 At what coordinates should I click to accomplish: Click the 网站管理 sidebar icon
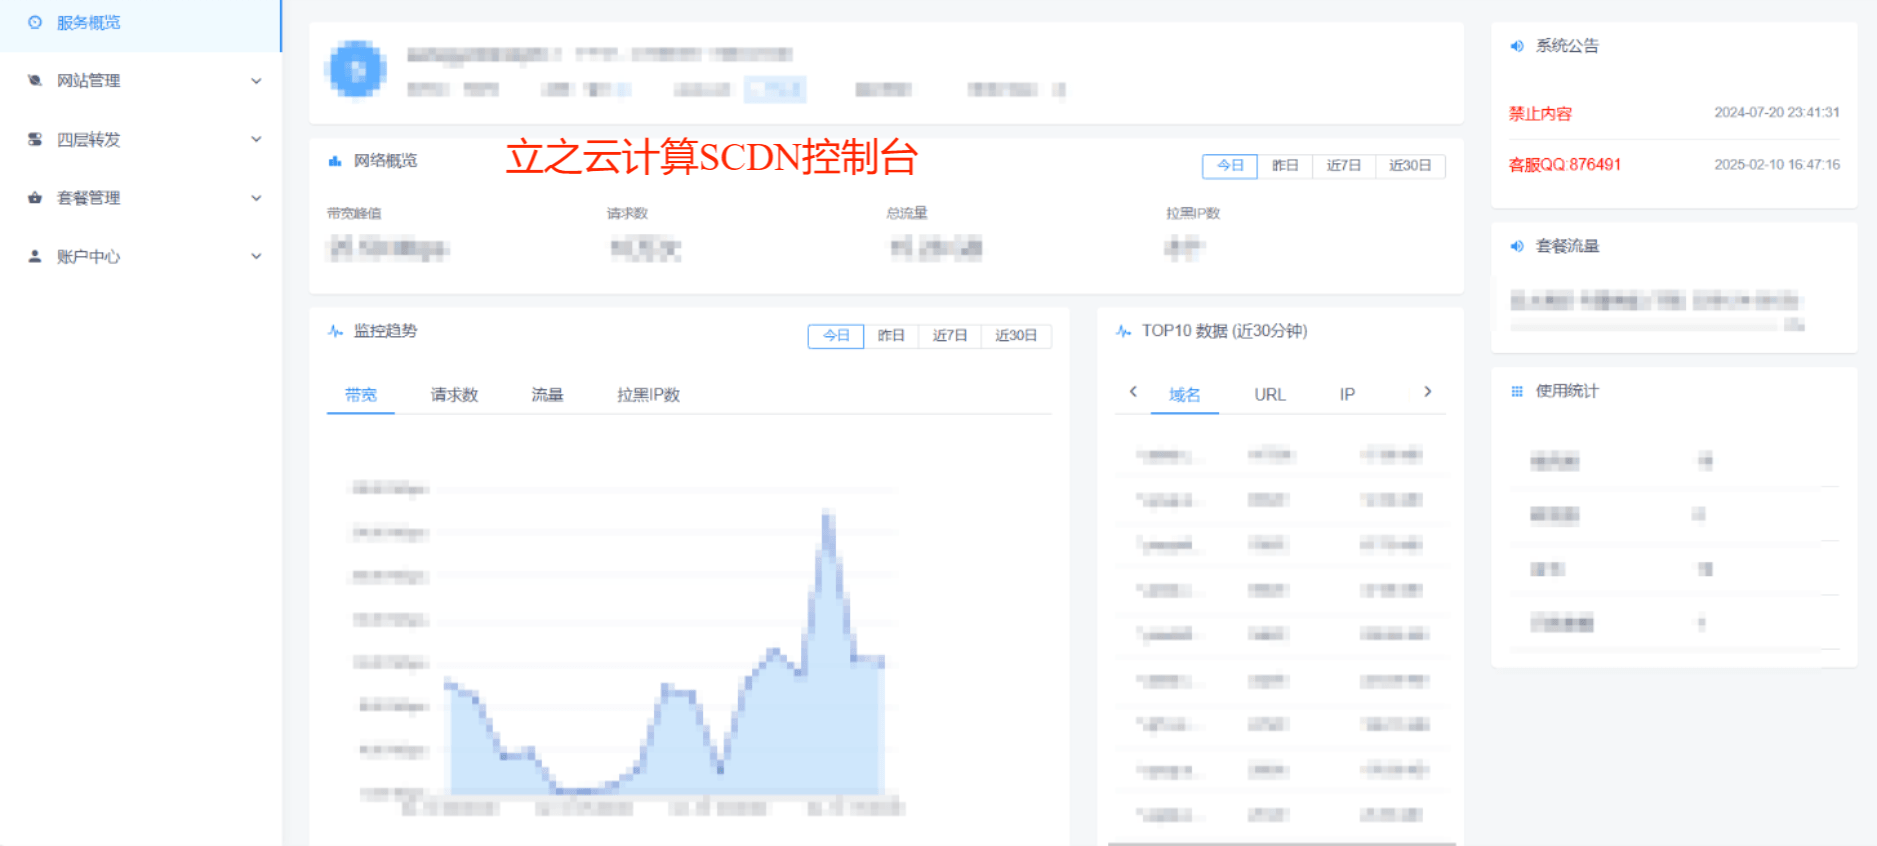click(35, 80)
